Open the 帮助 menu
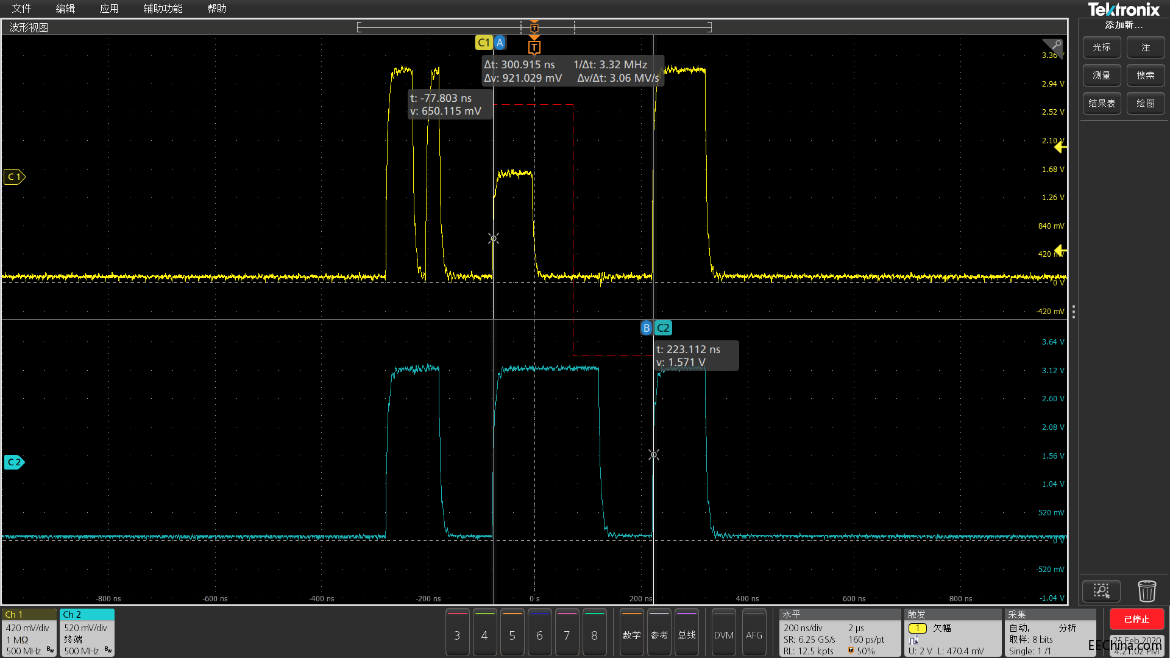1170x658 pixels. [x=217, y=9]
